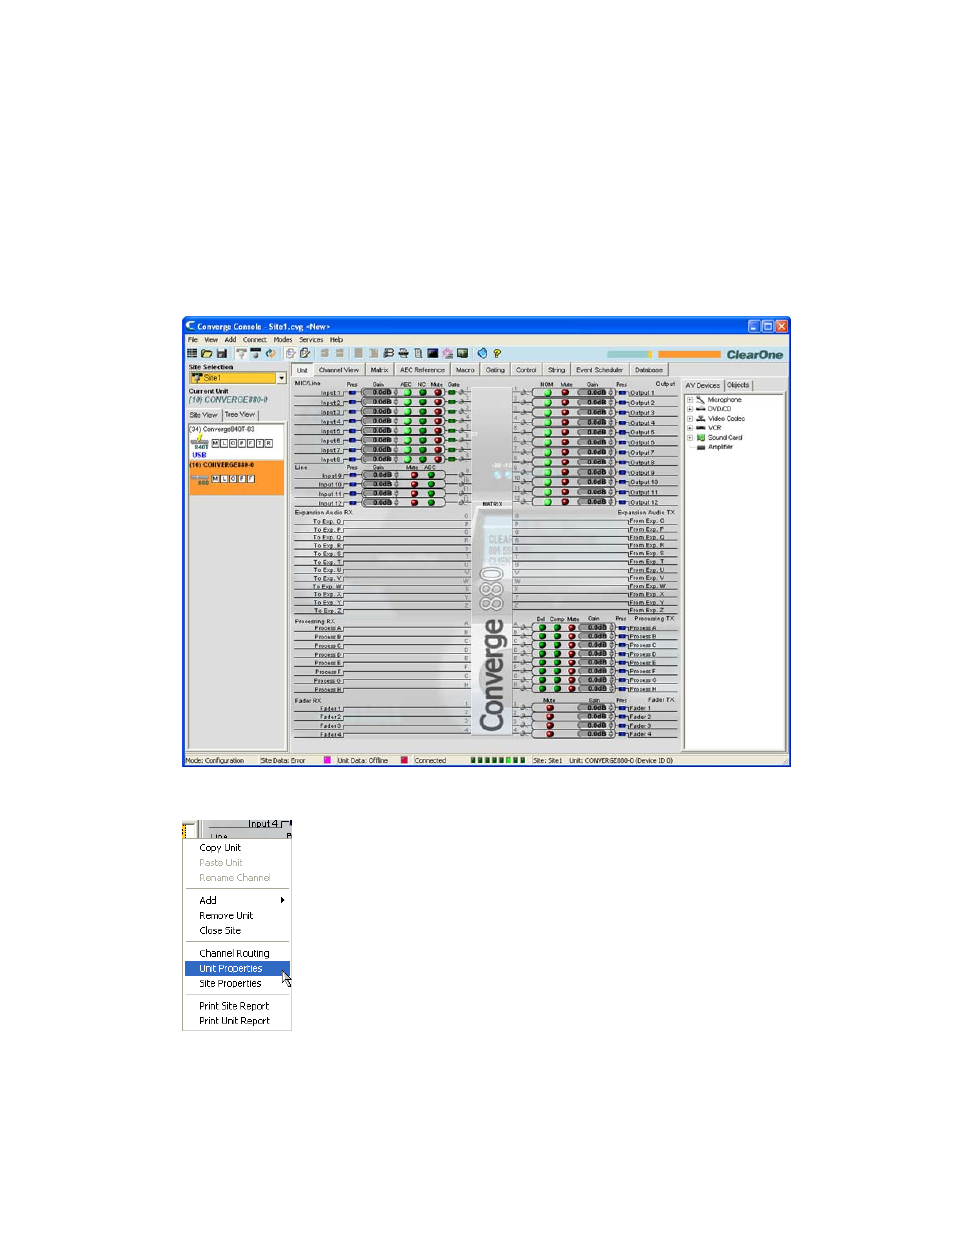Click the Process H label on TX side

tap(642, 689)
